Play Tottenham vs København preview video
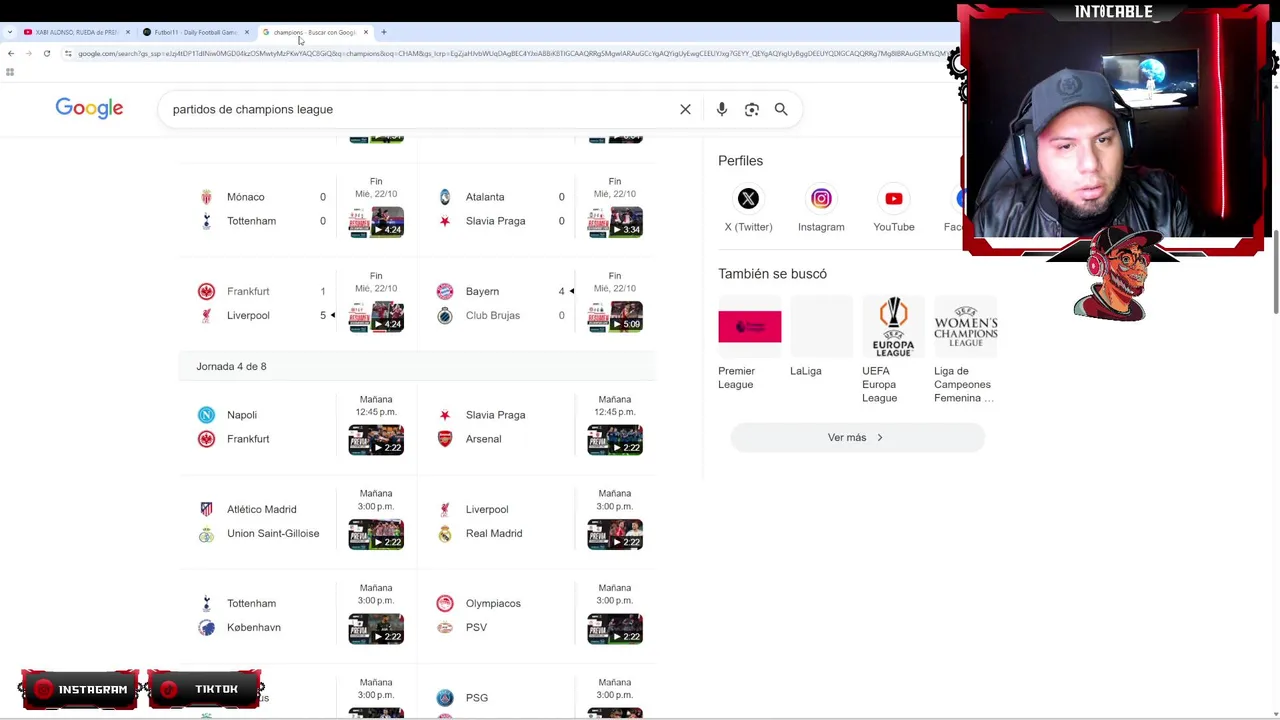 [x=376, y=628]
